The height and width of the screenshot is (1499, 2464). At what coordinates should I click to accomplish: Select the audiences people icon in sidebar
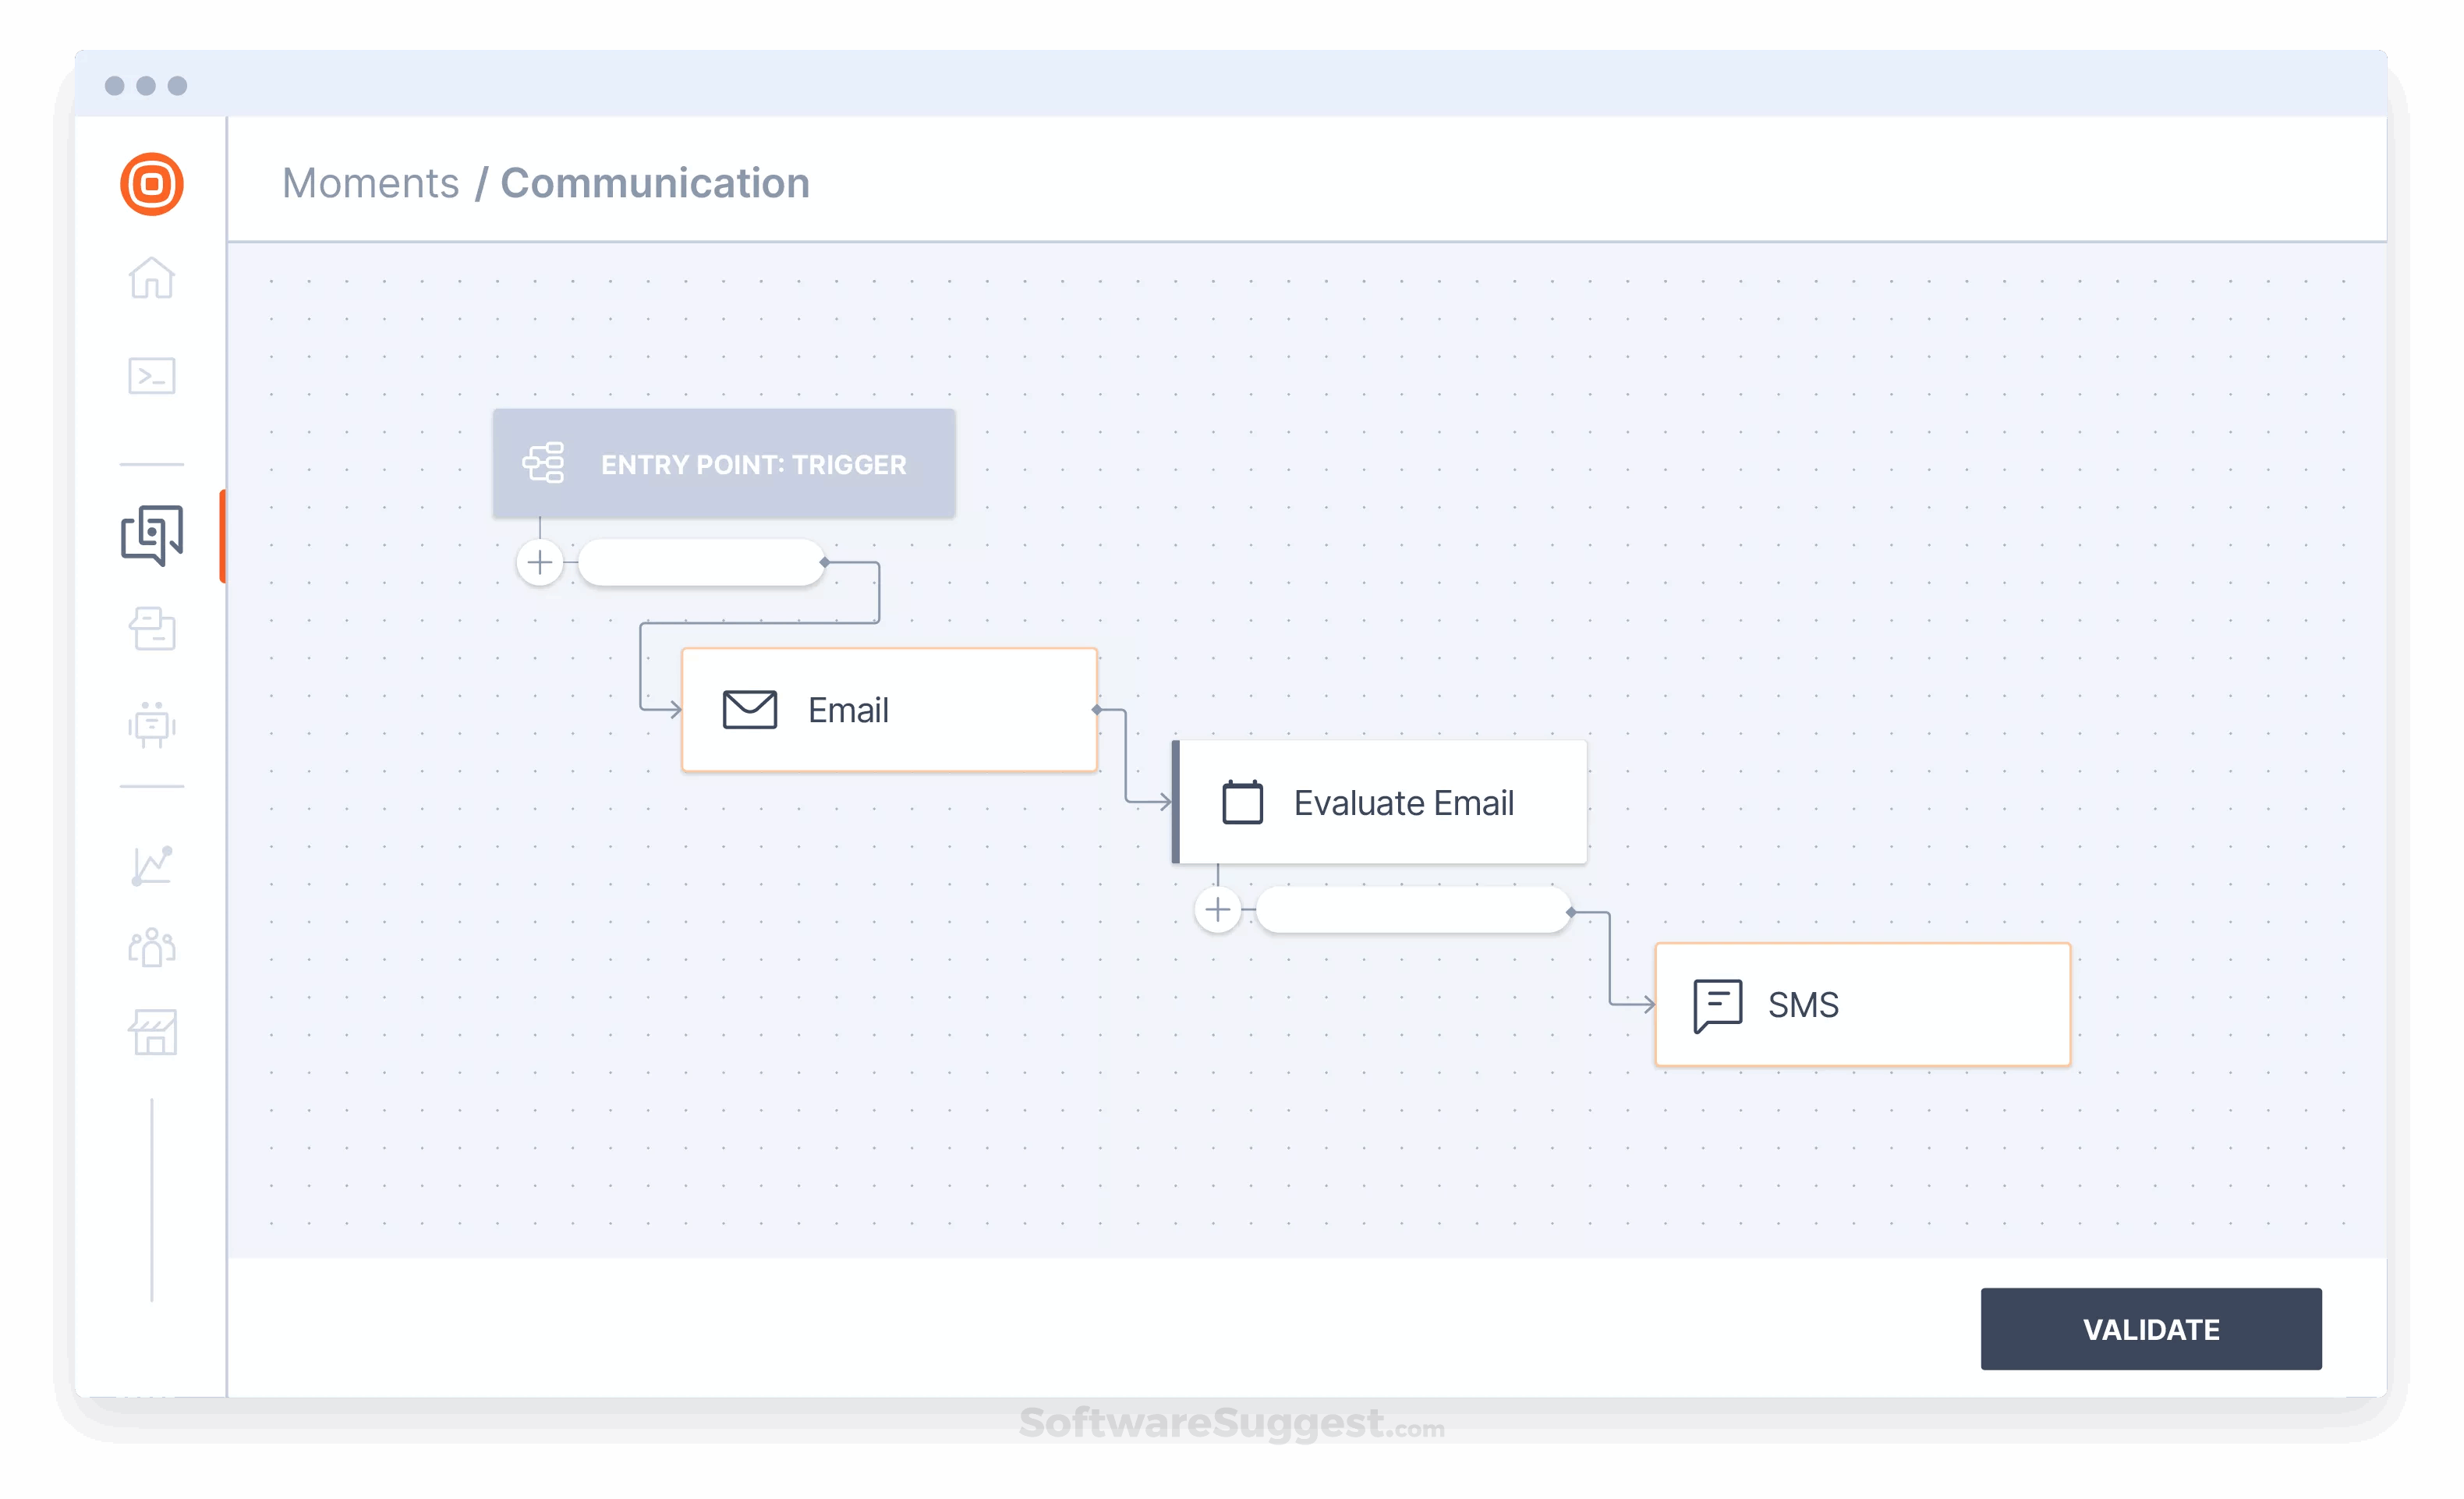151,947
